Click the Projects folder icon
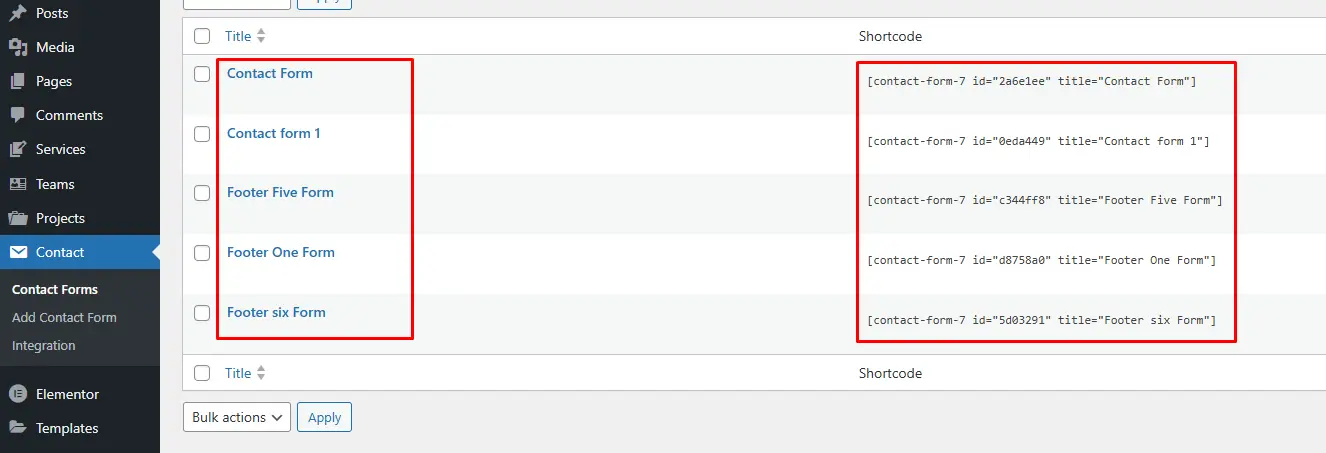Viewport: 1326px width, 453px height. coord(17,218)
